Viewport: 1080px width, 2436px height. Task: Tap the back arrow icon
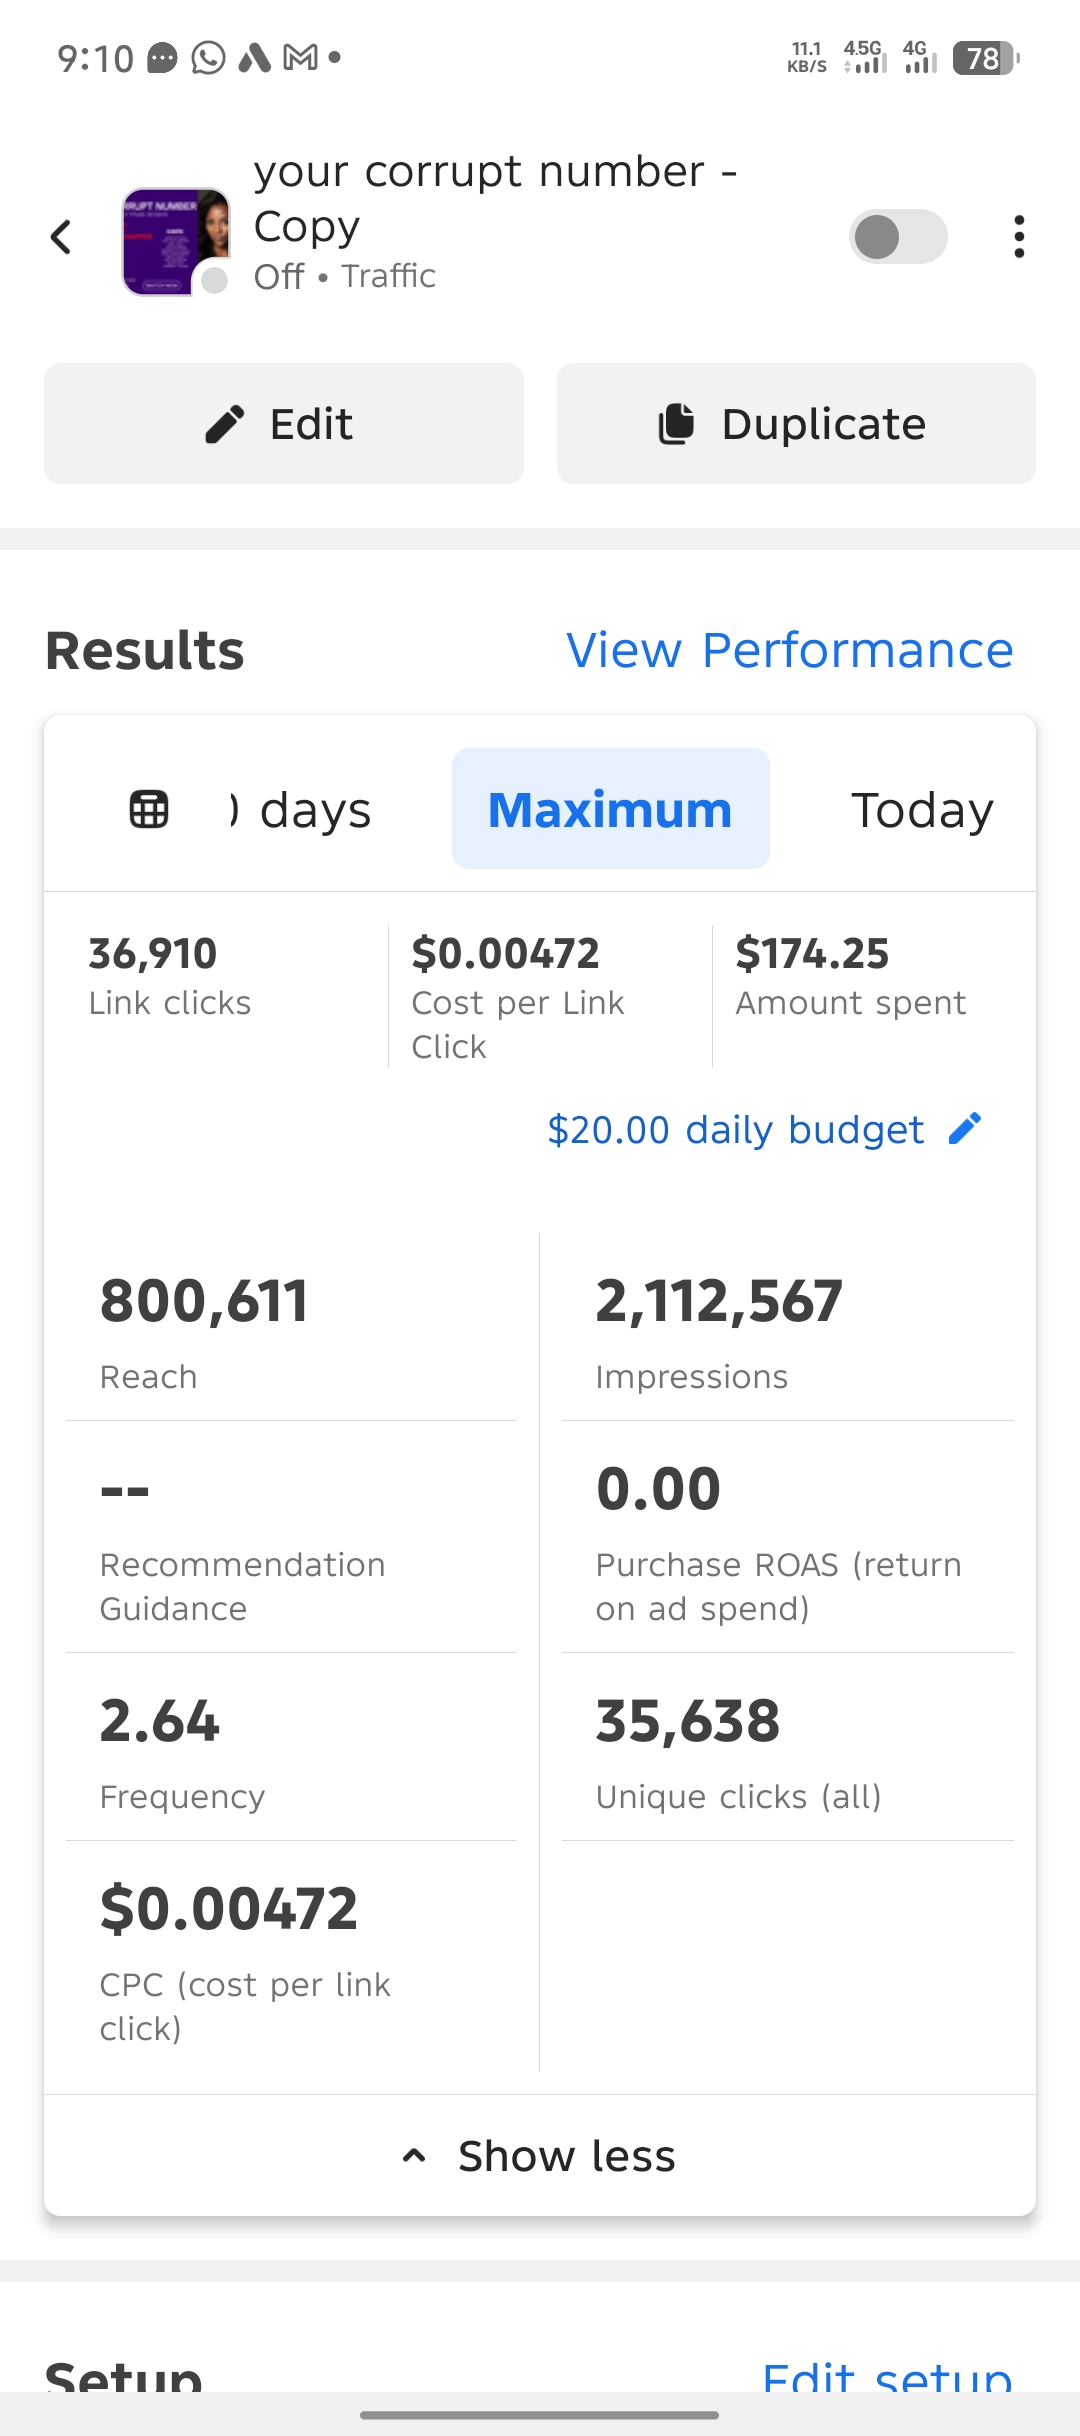[62, 238]
